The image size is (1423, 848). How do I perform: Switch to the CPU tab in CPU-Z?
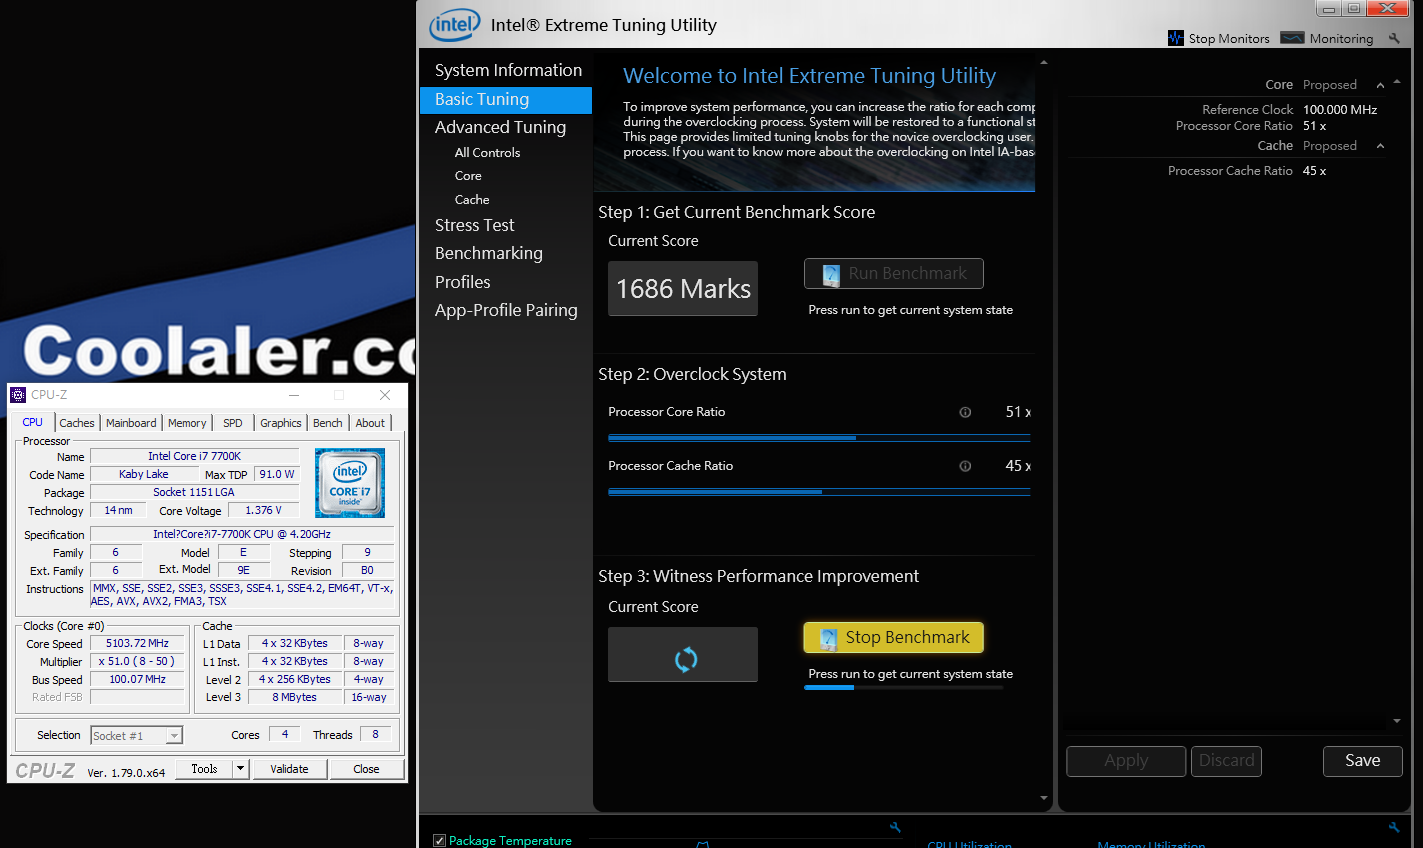(33, 422)
